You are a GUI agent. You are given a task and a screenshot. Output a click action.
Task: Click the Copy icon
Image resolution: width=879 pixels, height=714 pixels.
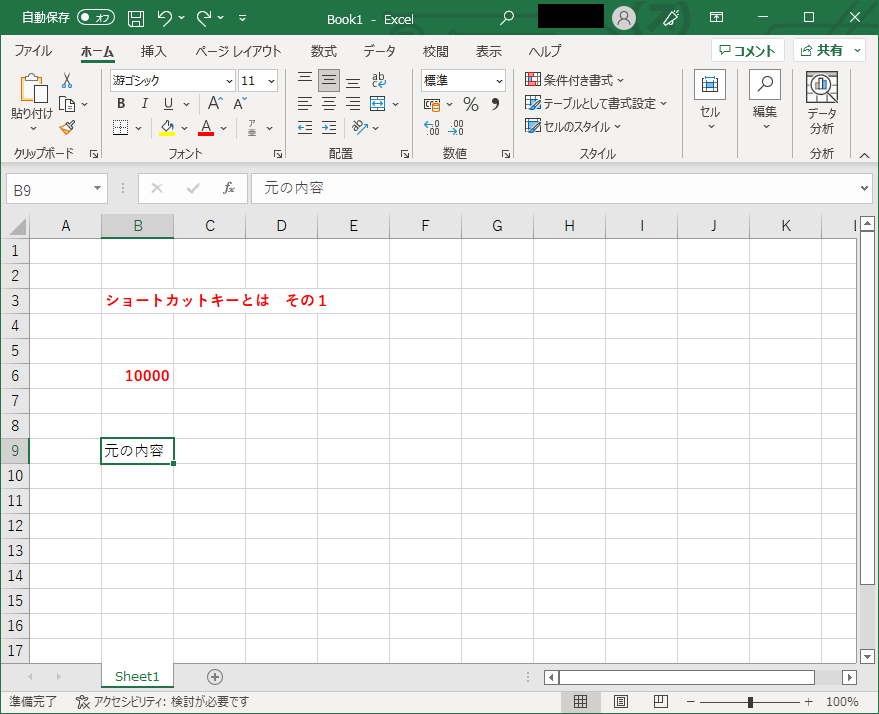tap(67, 104)
